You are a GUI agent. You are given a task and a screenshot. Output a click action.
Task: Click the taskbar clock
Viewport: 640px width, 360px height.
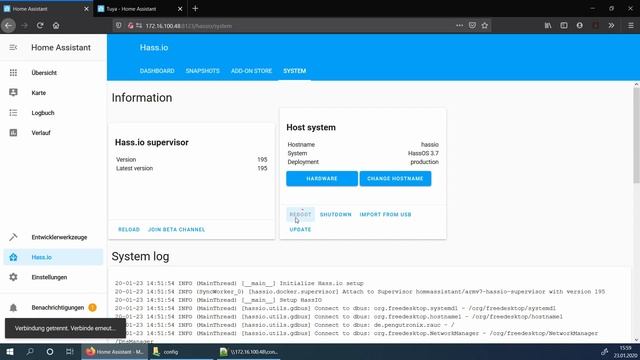pyautogui.click(x=625, y=352)
